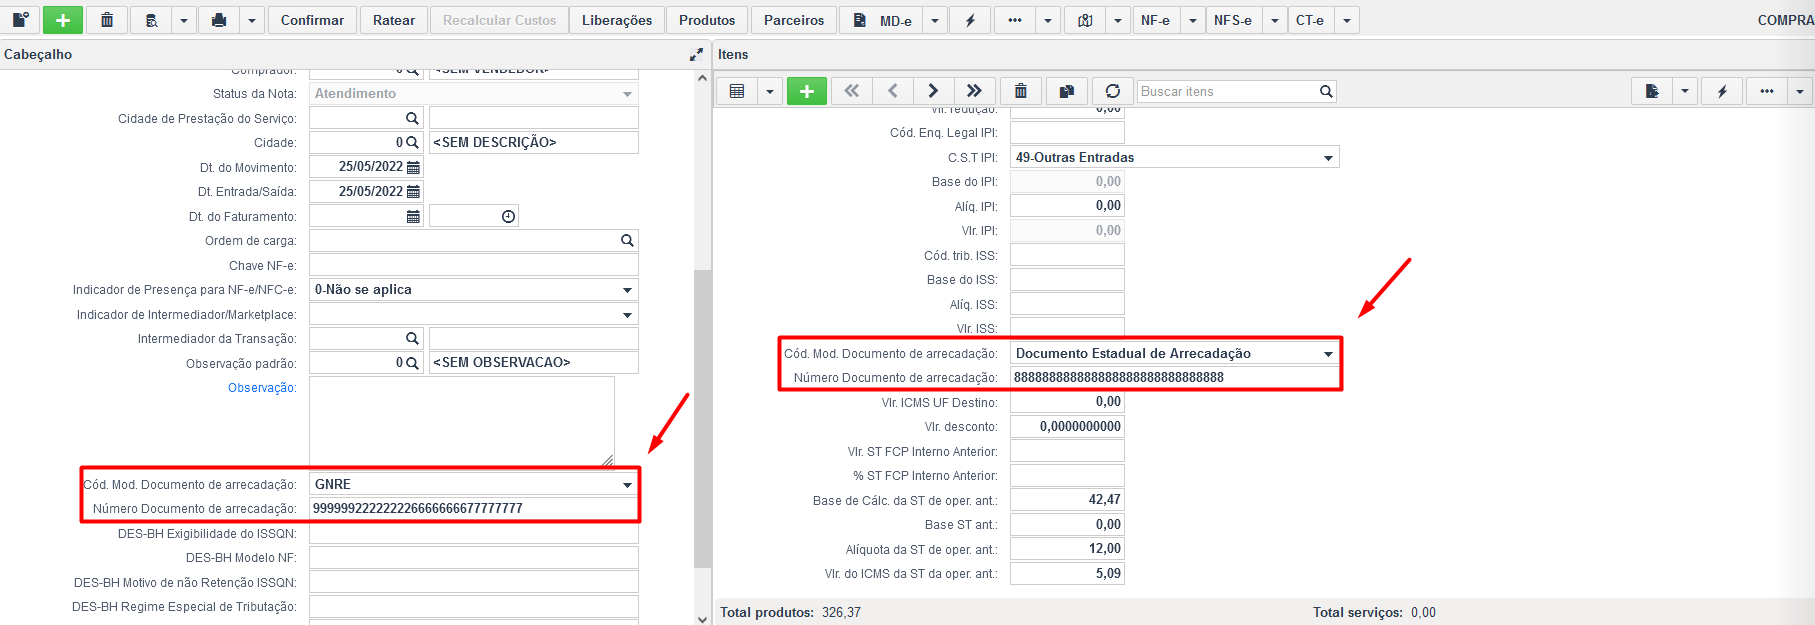This screenshot has height=625, width=1815.
Task: Go to the next item using single right arrow
Action: click(933, 91)
